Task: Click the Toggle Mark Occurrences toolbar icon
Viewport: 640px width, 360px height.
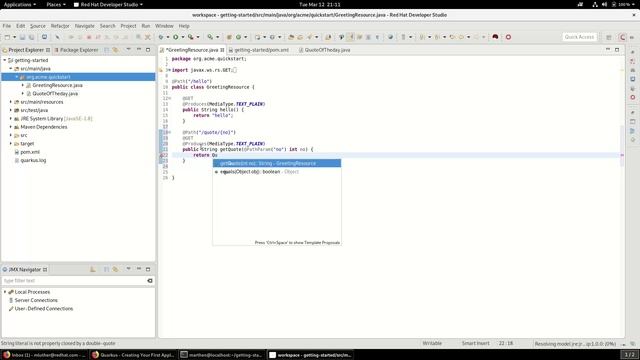Action: 350,37
